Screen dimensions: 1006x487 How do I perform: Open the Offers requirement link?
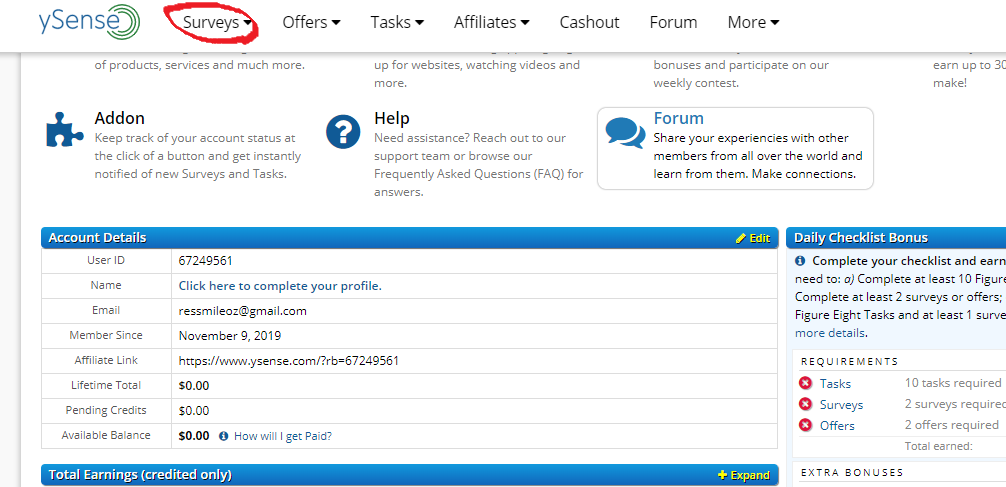837,425
